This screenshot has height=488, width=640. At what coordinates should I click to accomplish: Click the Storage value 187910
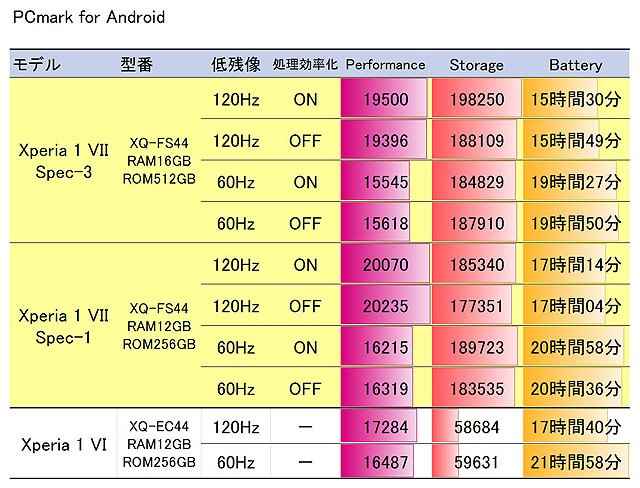pyautogui.click(x=477, y=224)
